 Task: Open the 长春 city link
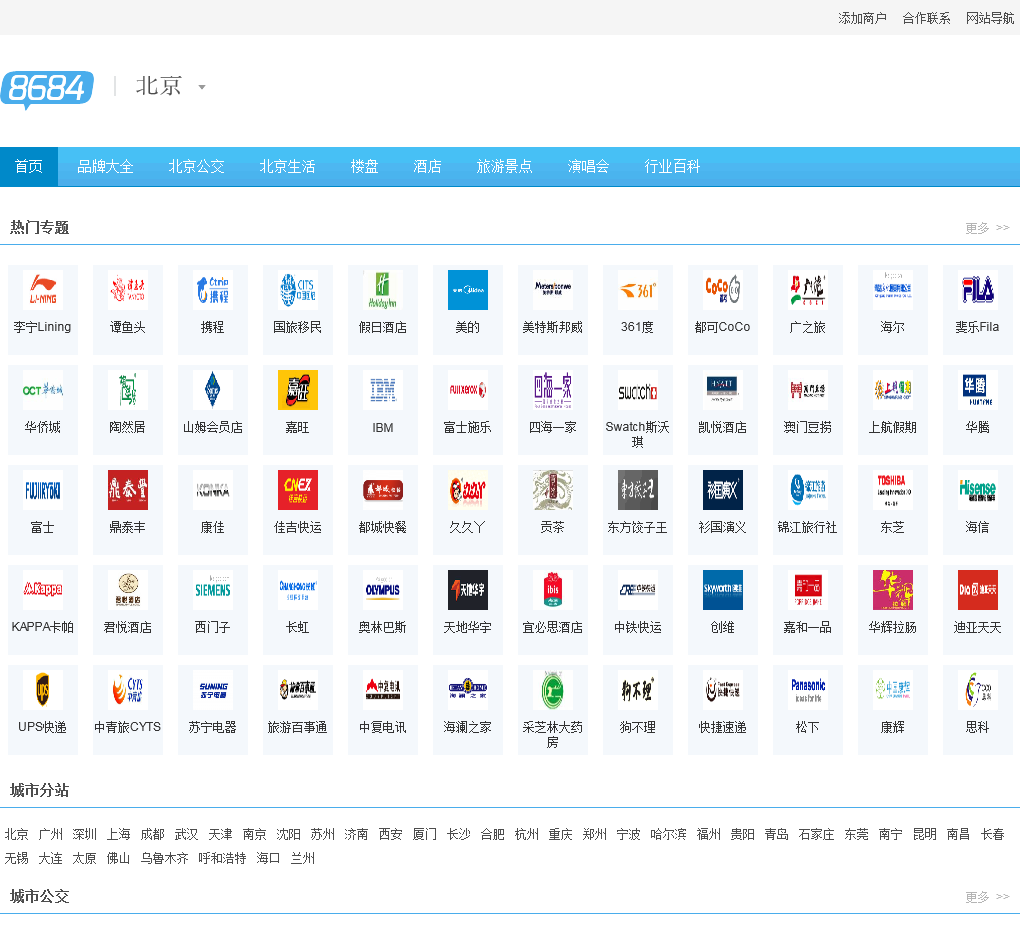(993, 834)
